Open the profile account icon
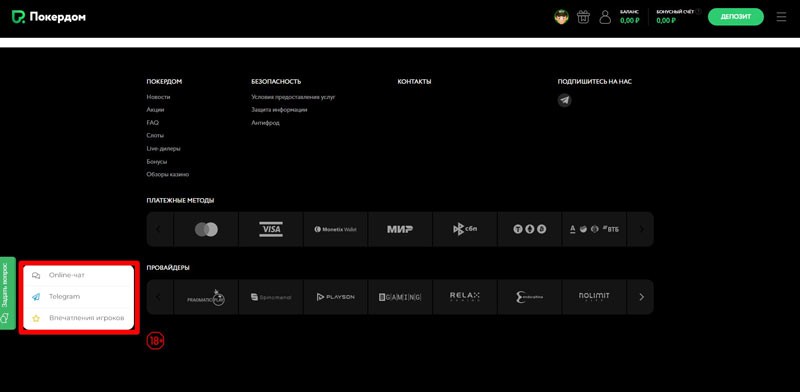The width and height of the screenshot is (800, 392). click(605, 17)
